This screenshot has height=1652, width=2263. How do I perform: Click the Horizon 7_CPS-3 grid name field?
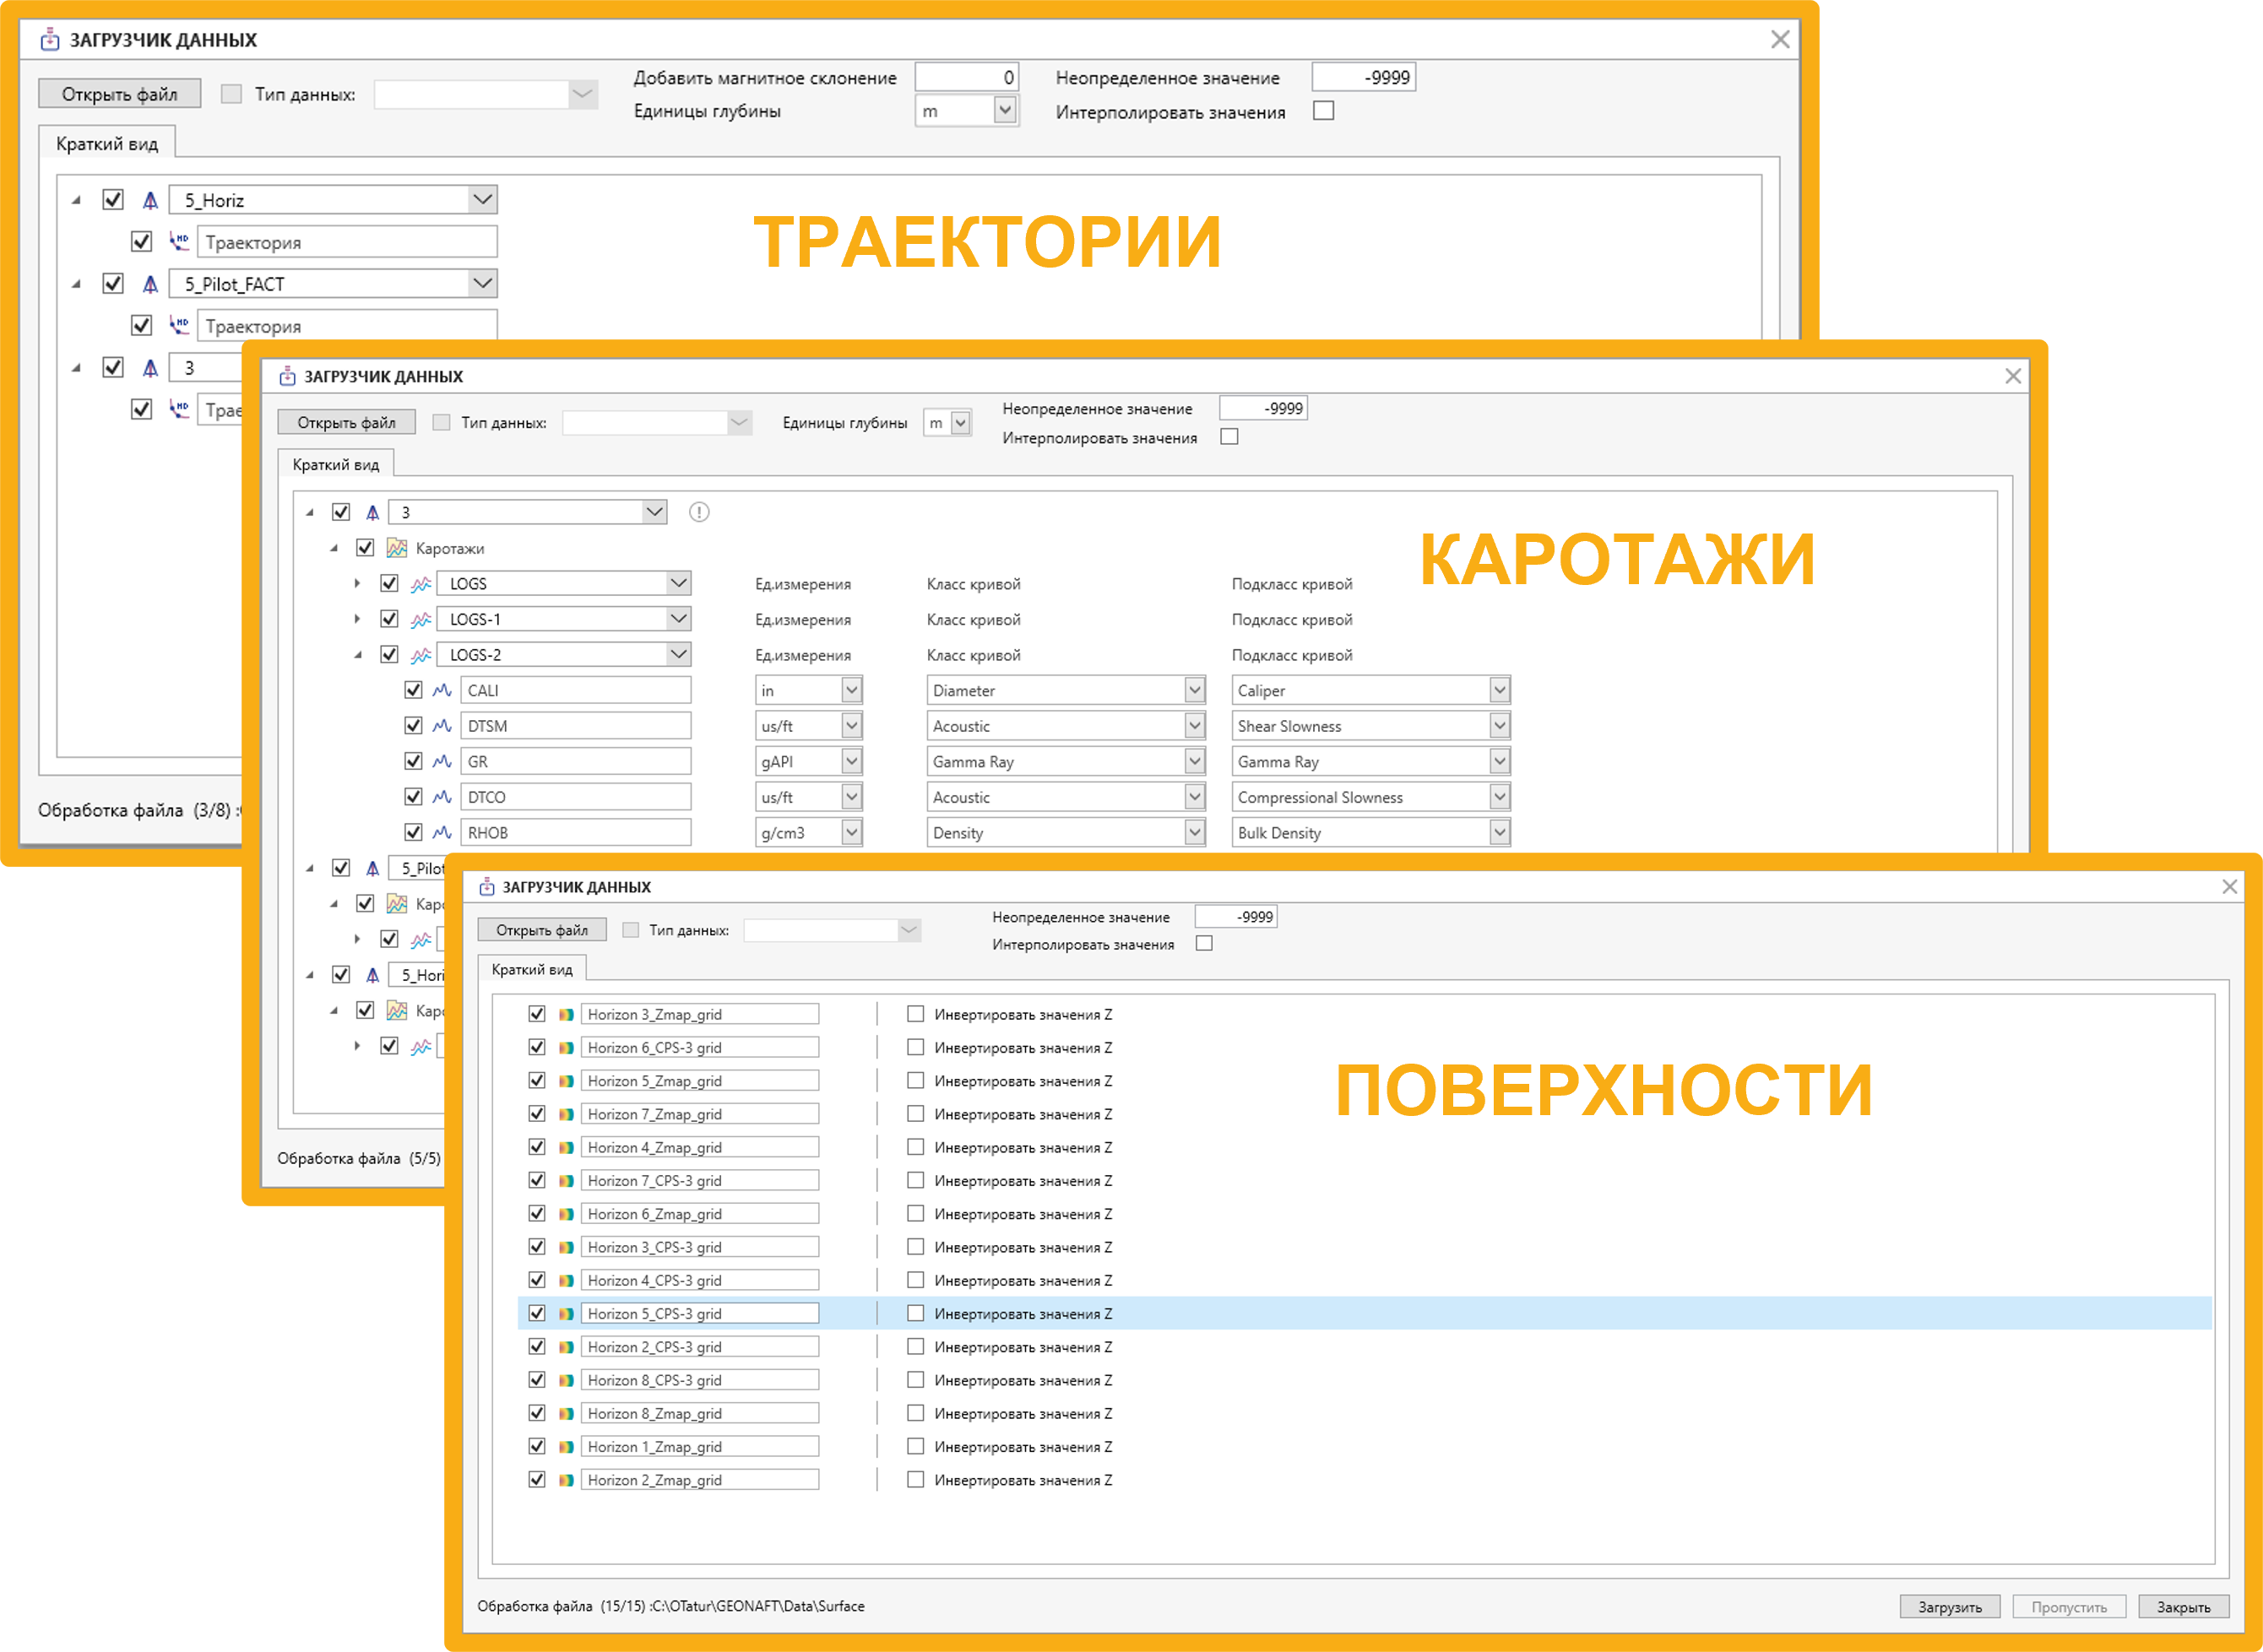(x=700, y=1181)
